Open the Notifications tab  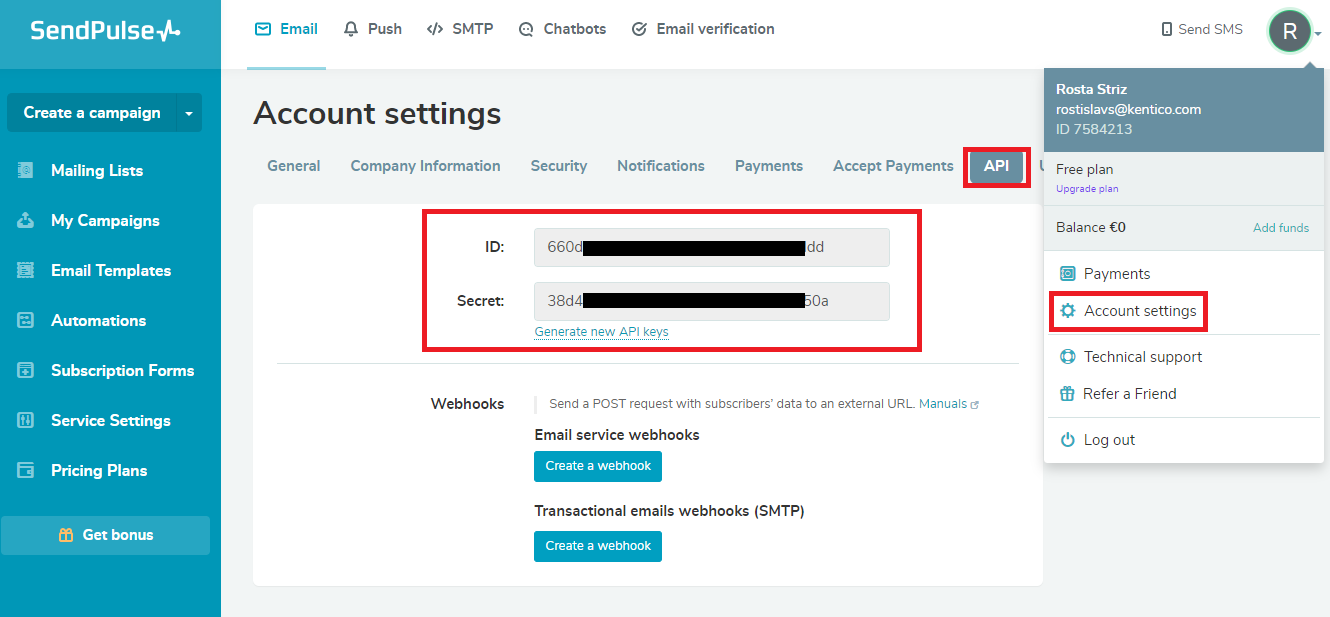(x=661, y=166)
